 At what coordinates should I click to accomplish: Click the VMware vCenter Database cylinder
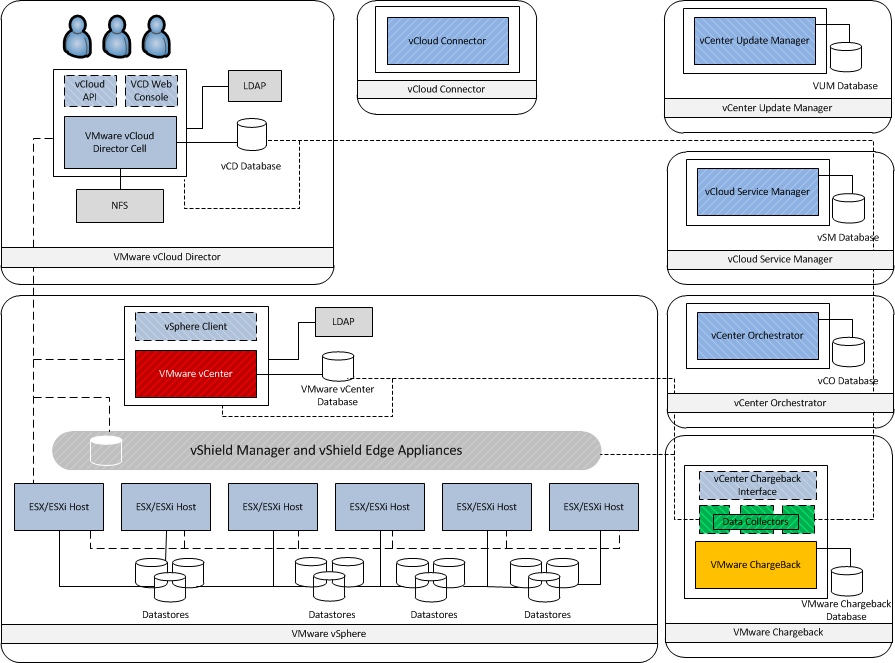tap(338, 366)
